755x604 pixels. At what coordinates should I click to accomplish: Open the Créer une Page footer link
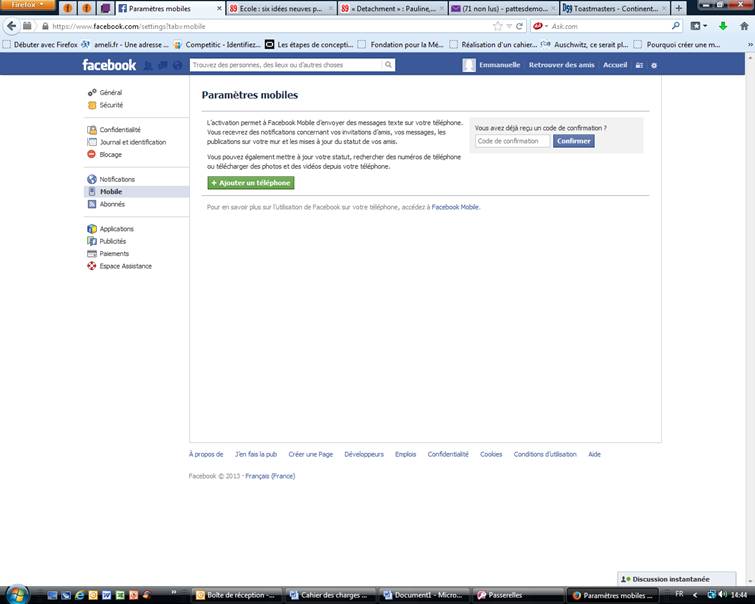(x=311, y=454)
